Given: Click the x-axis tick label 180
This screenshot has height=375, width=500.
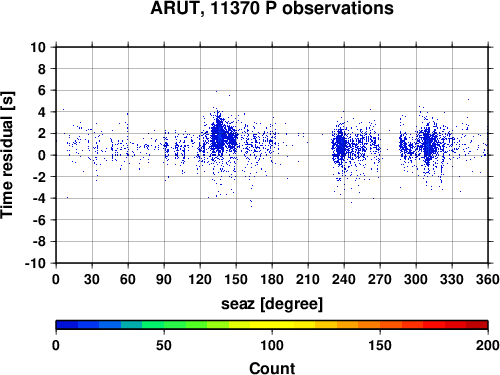Looking at the screenshot, I should [x=272, y=279].
